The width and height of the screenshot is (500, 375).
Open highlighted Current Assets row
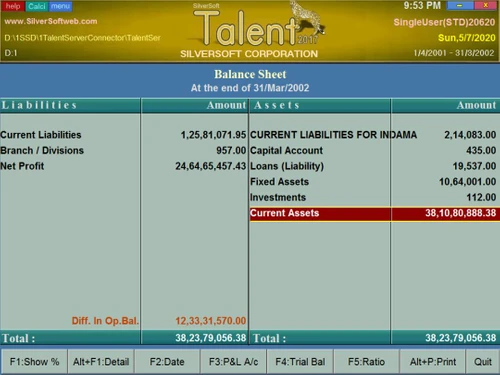click(x=375, y=213)
